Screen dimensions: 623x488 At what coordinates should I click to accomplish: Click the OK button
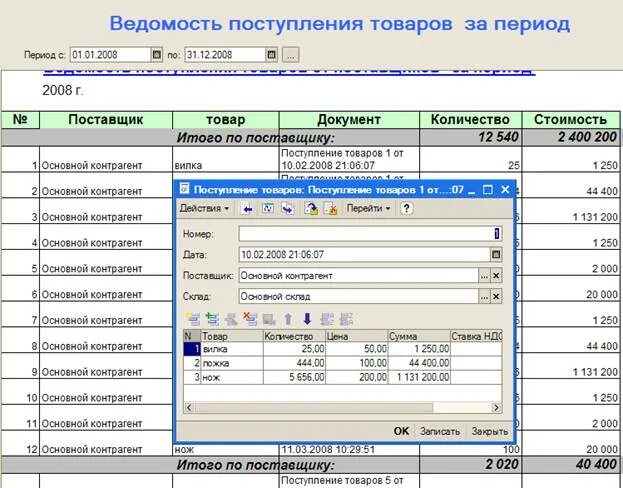(x=401, y=431)
